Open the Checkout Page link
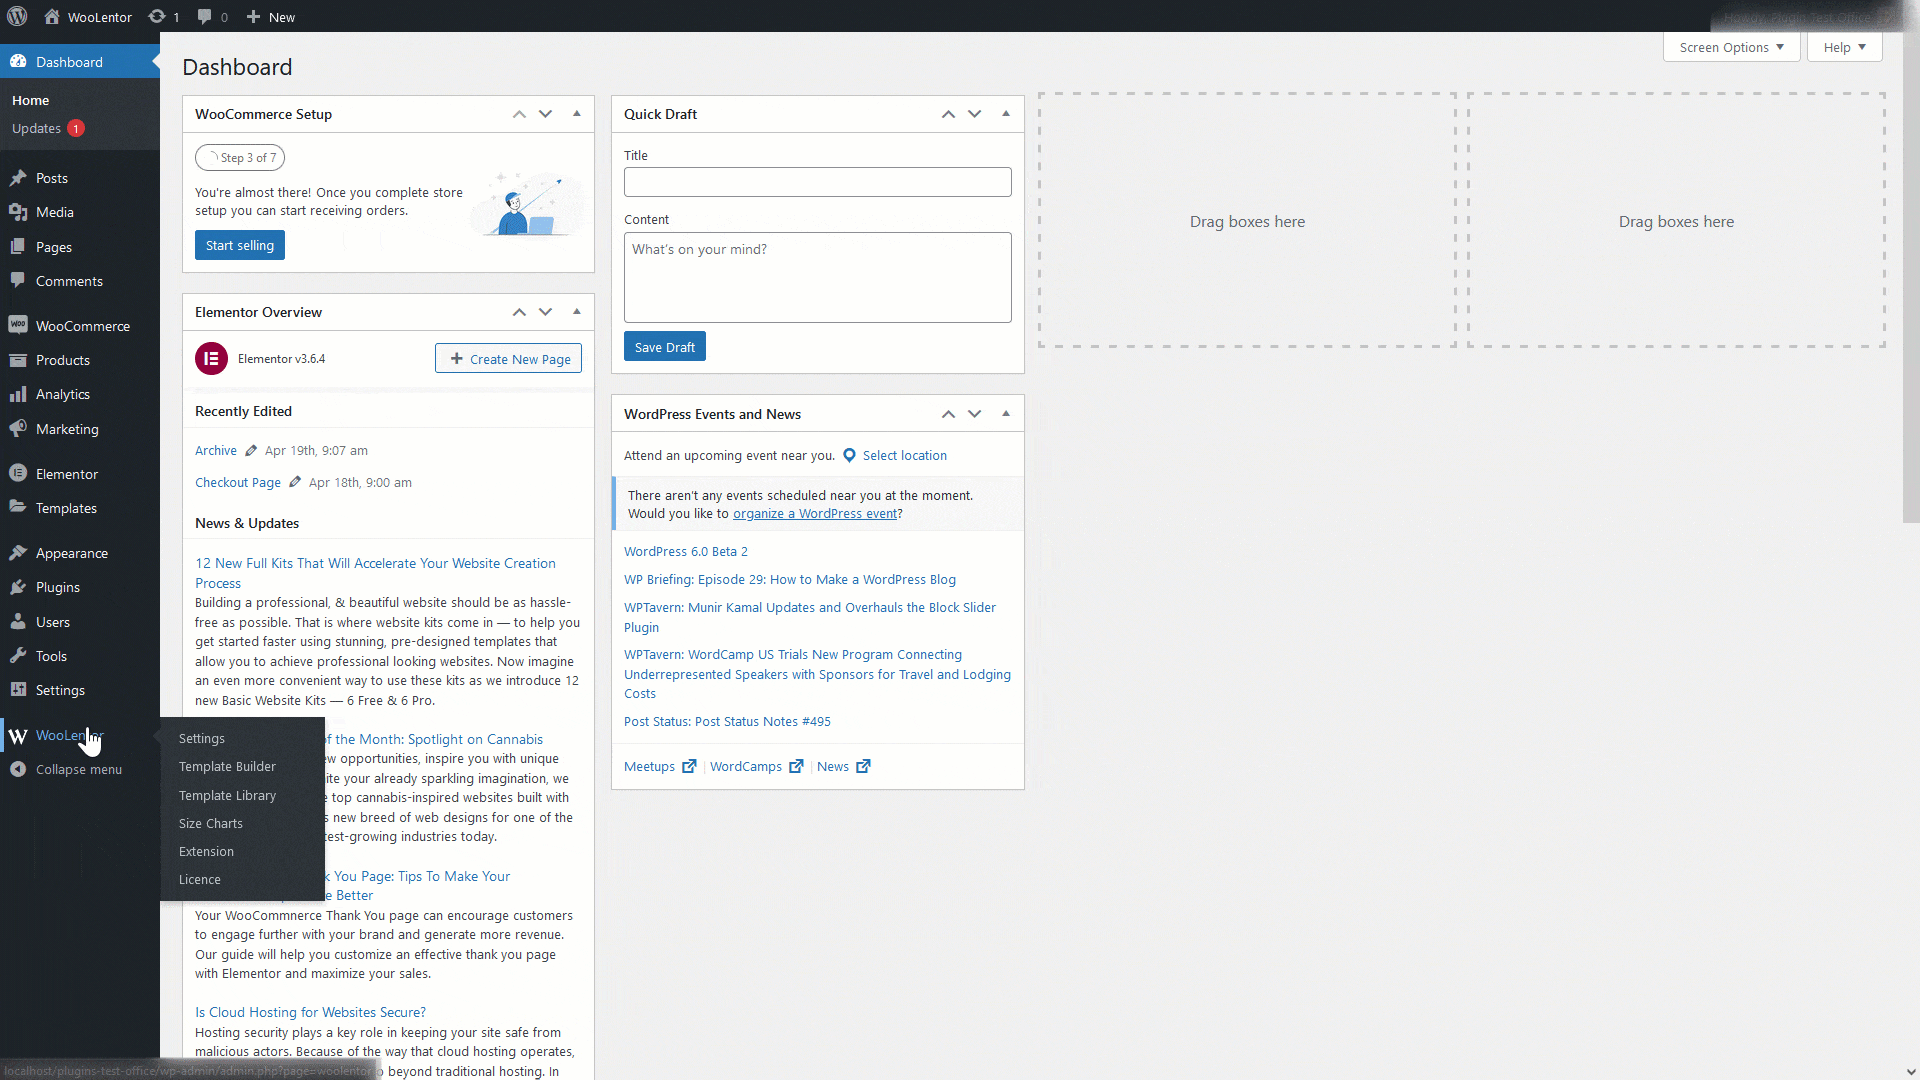 tap(238, 482)
